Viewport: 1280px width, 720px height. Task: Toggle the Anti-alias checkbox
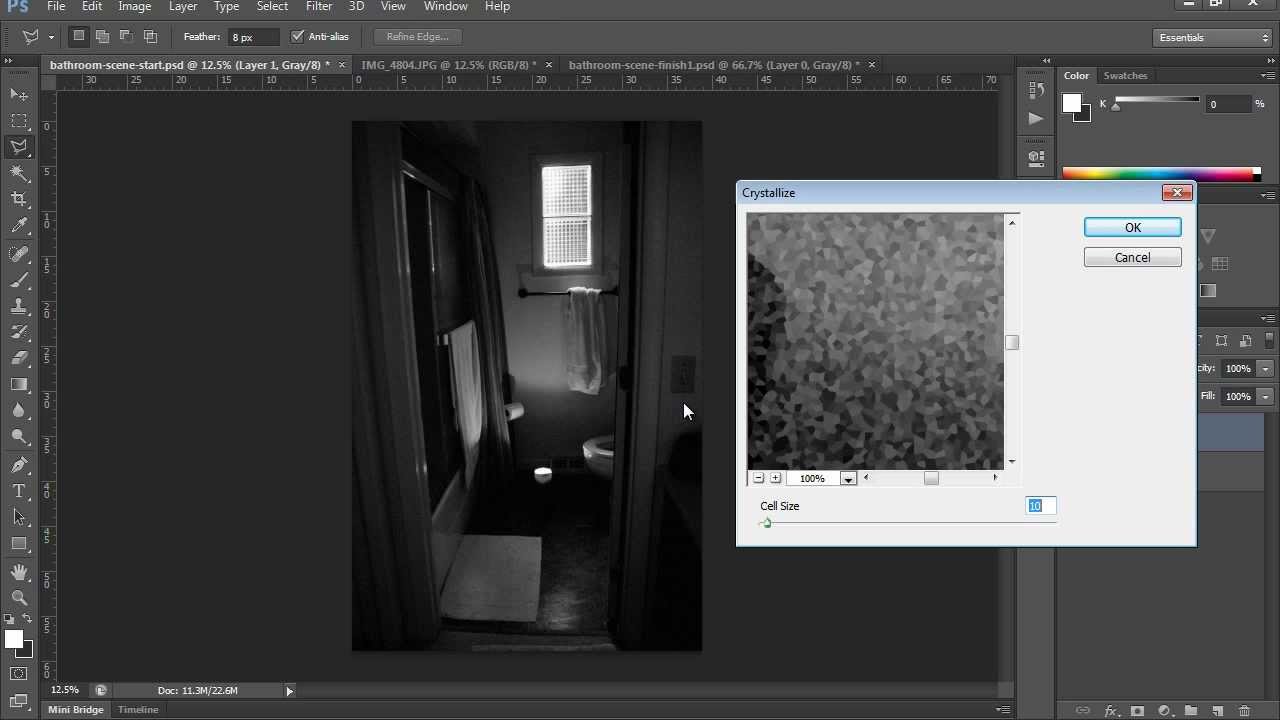(x=297, y=37)
